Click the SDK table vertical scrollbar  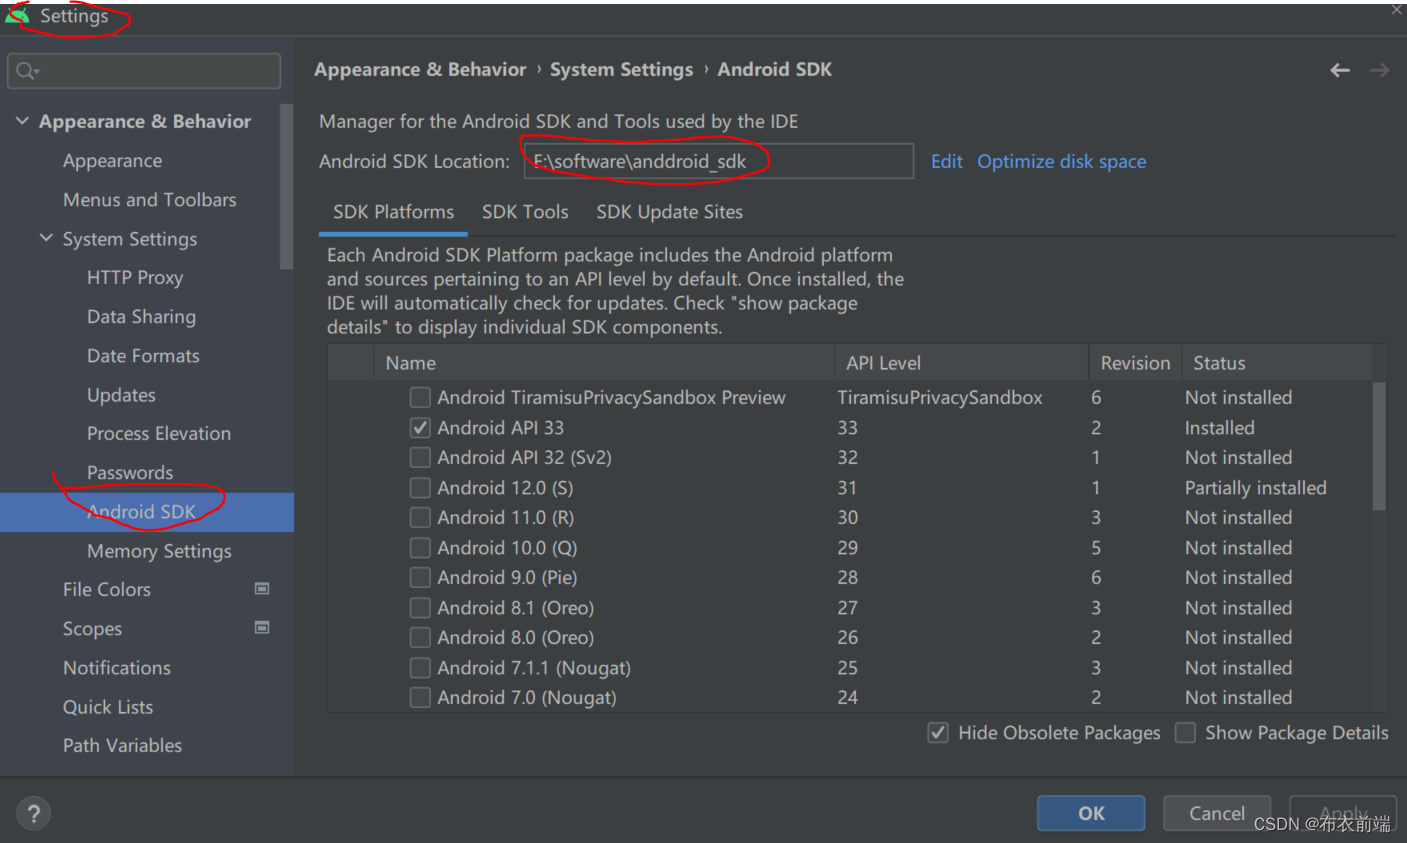click(x=1380, y=446)
